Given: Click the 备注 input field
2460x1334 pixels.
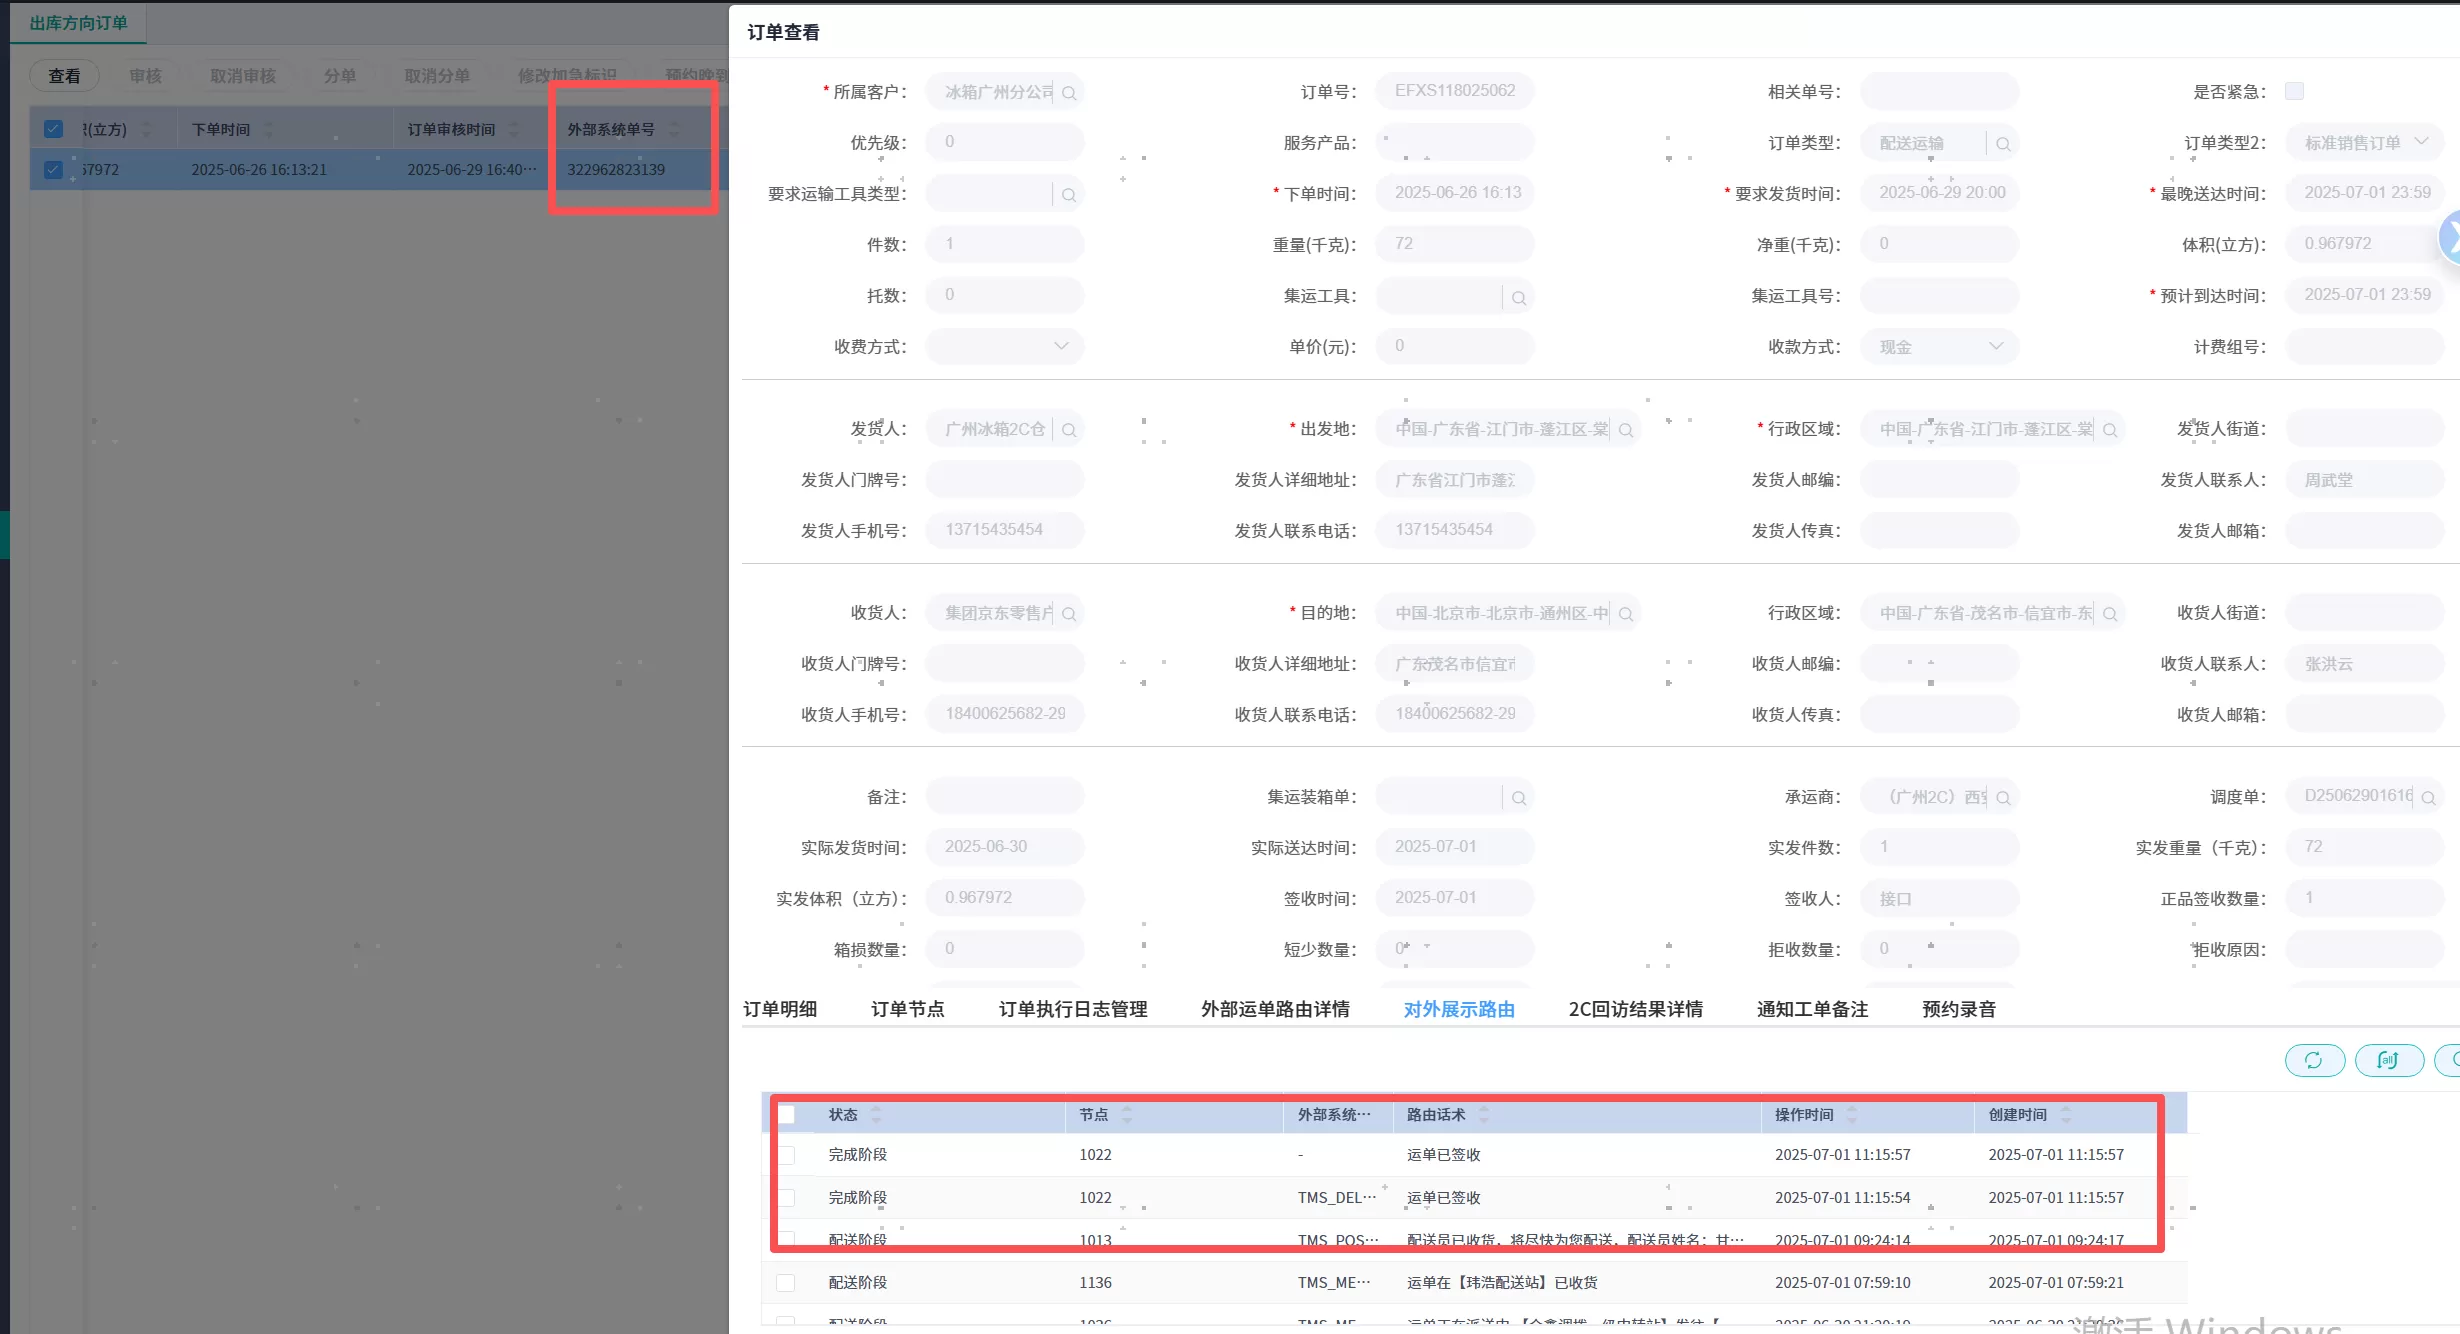Looking at the screenshot, I should point(1004,797).
